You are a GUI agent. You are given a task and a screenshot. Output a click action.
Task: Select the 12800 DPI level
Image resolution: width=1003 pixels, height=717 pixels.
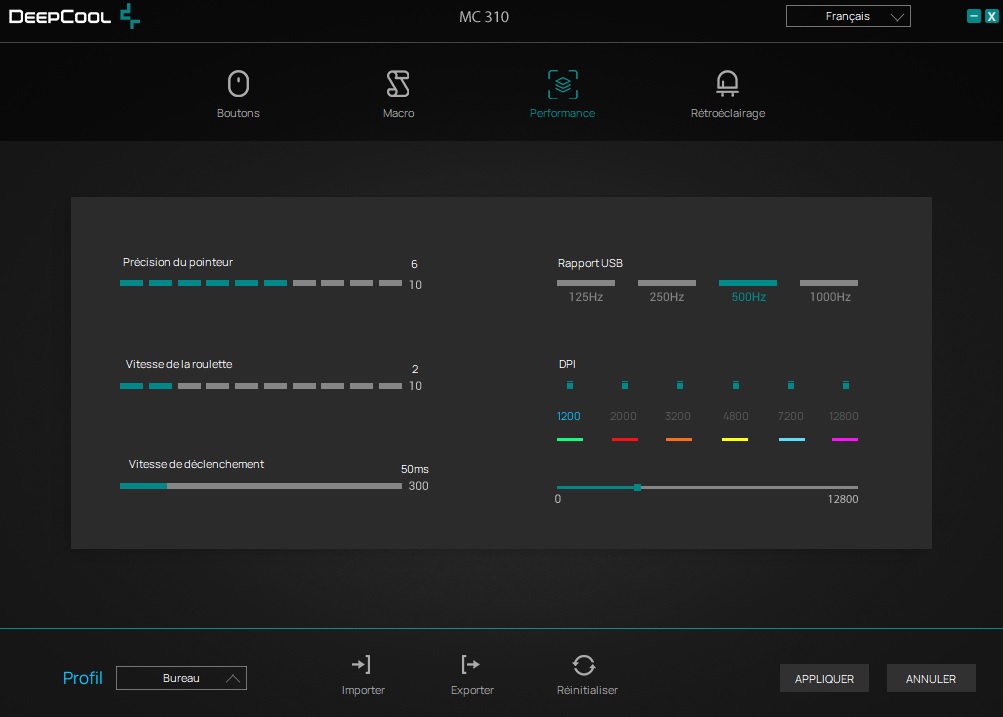coord(844,416)
